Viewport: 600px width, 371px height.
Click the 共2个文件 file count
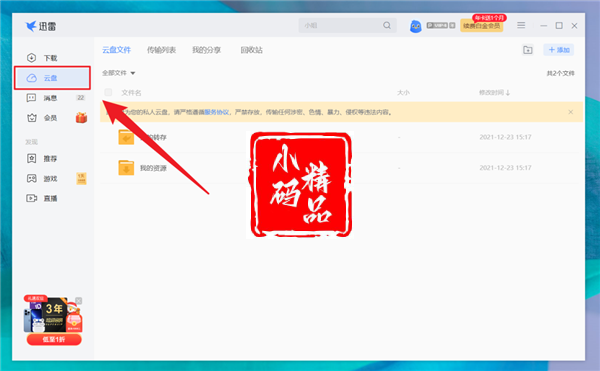click(560, 73)
